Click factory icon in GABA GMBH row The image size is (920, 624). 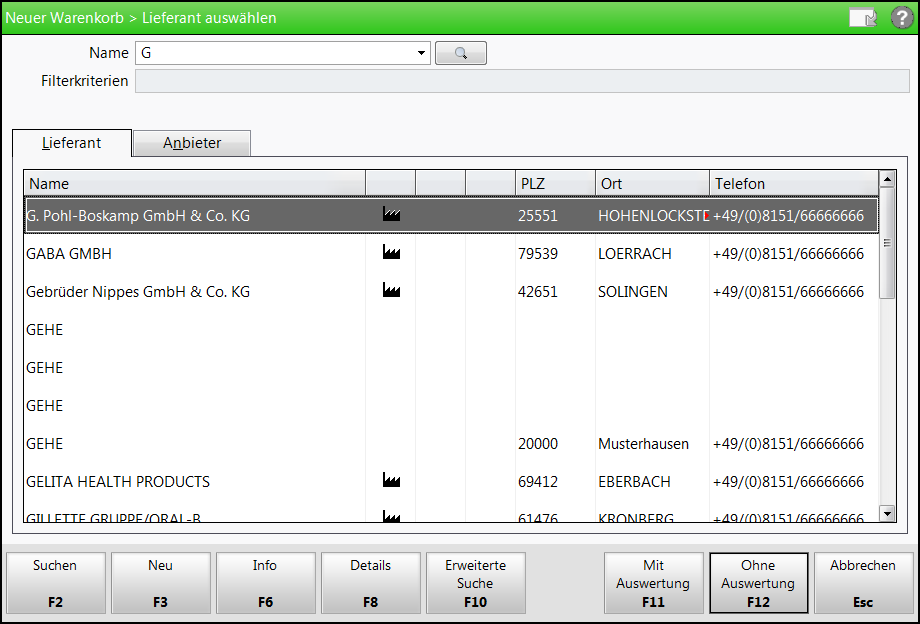click(391, 252)
